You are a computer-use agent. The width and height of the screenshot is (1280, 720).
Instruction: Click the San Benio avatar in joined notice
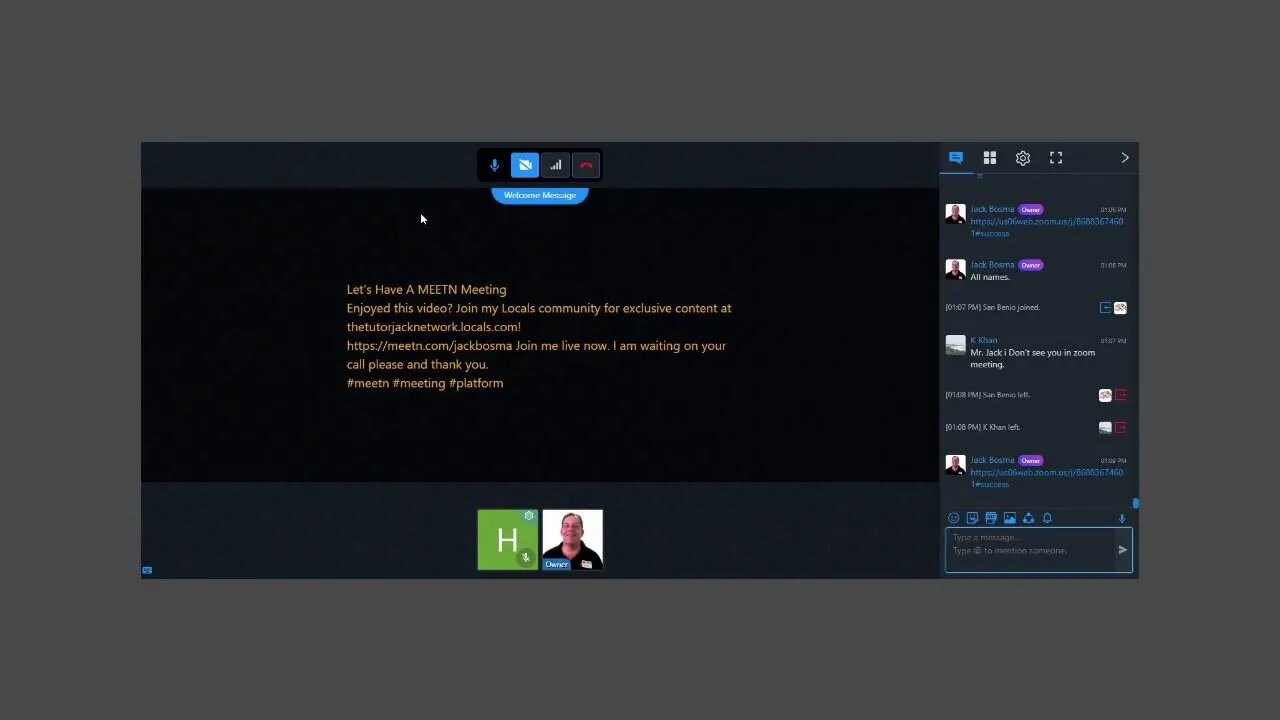1120,308
